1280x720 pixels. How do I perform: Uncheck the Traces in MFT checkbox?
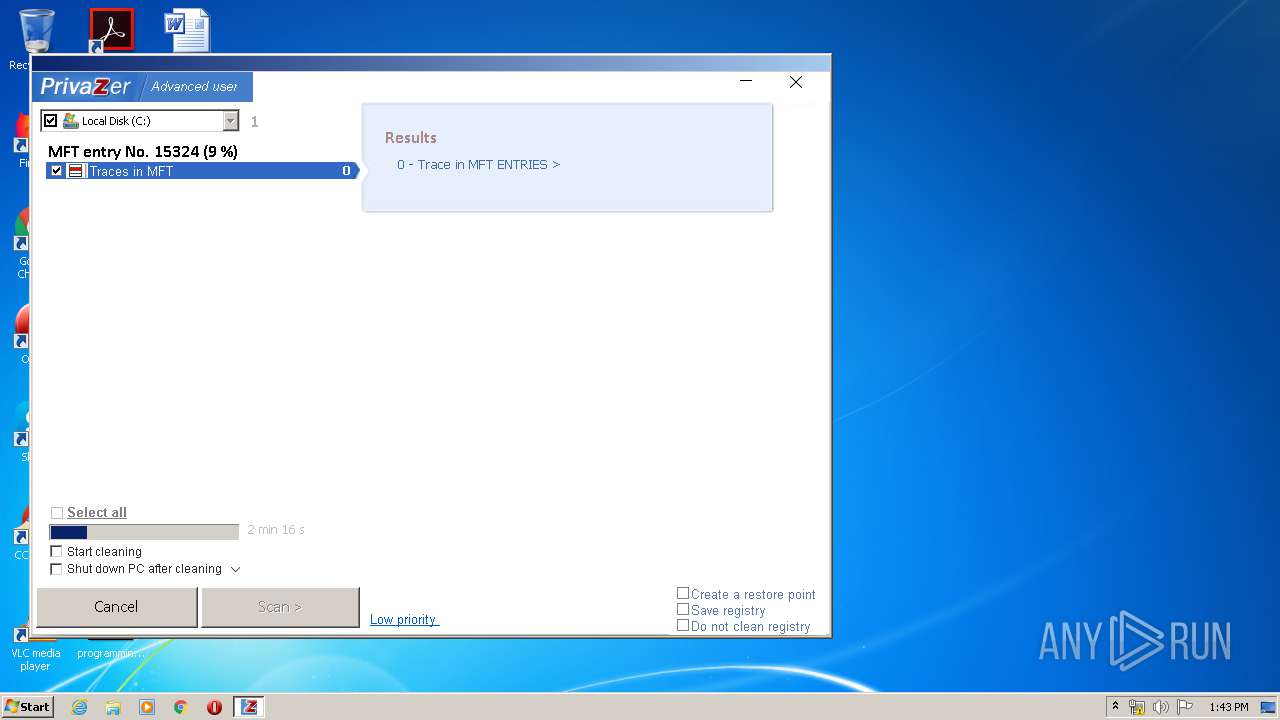[56, 171]
